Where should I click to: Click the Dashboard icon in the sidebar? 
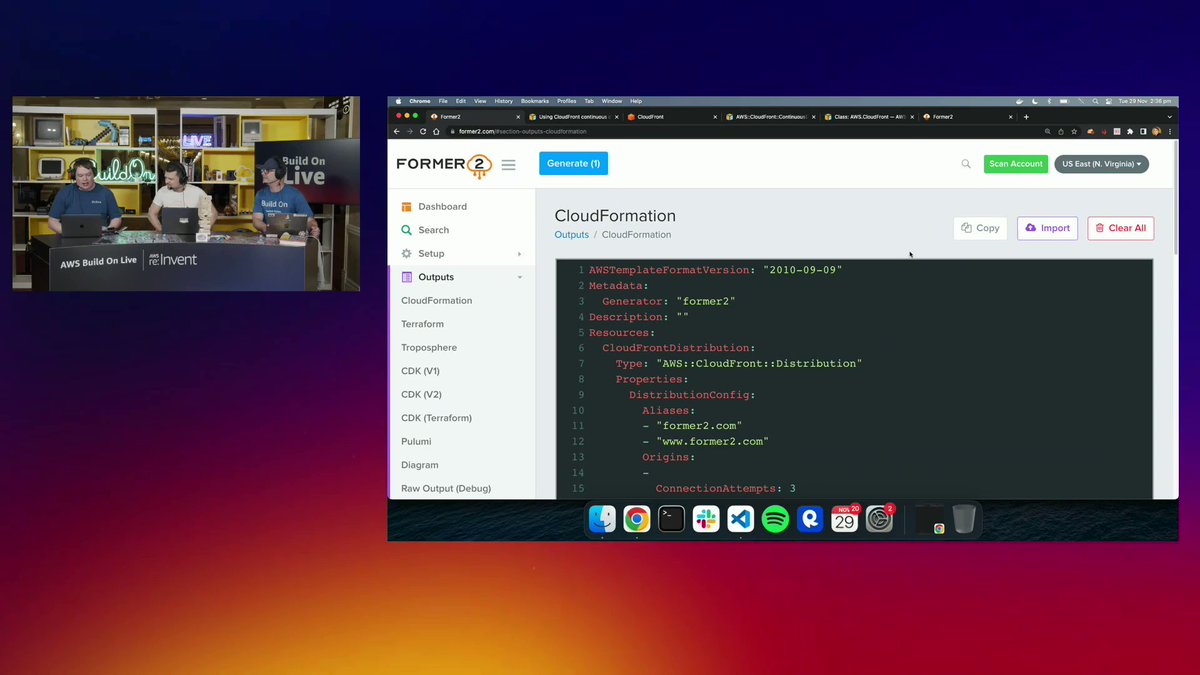(407, 207)
